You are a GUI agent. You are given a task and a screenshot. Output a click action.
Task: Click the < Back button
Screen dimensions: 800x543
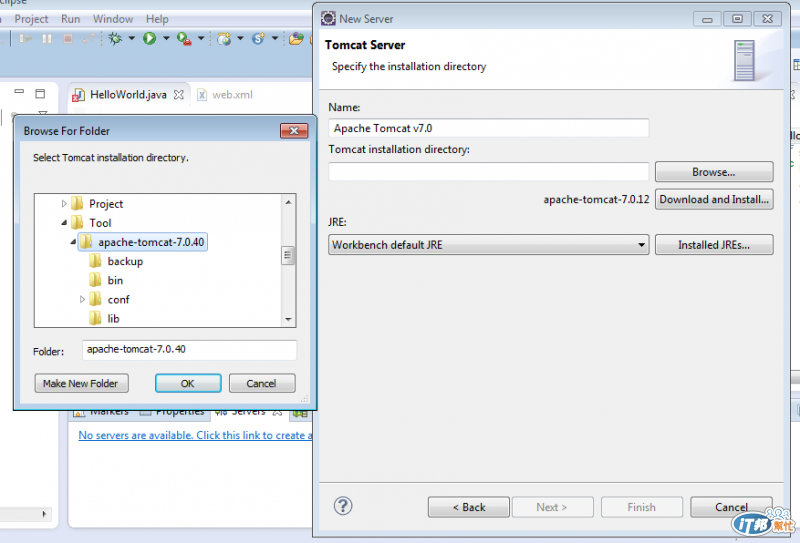[x=468, y=507]
